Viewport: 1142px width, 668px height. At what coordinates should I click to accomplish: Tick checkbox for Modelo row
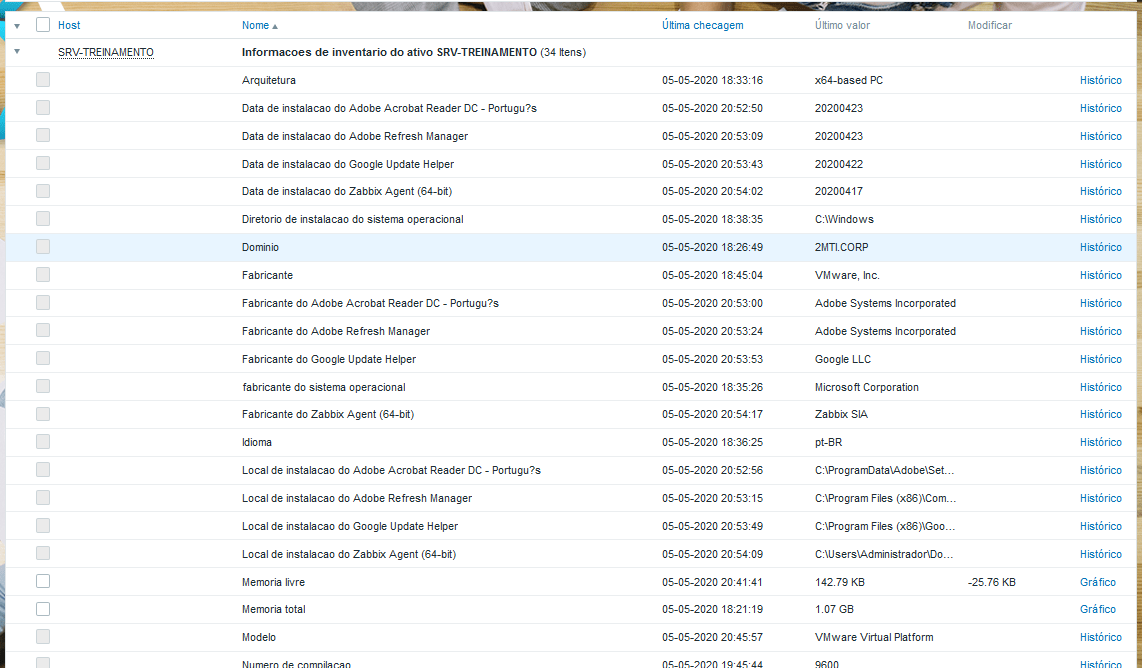(43, 637)
